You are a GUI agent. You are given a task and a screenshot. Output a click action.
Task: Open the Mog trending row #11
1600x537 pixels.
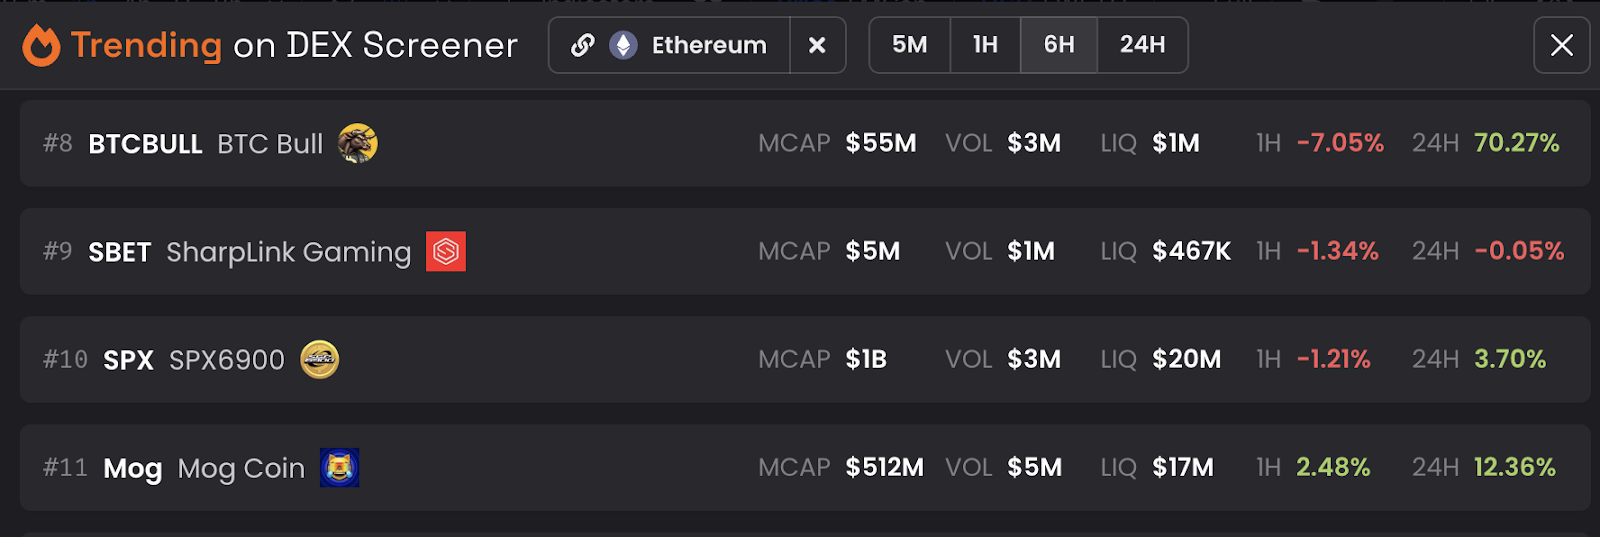click(x=805, y=467)
